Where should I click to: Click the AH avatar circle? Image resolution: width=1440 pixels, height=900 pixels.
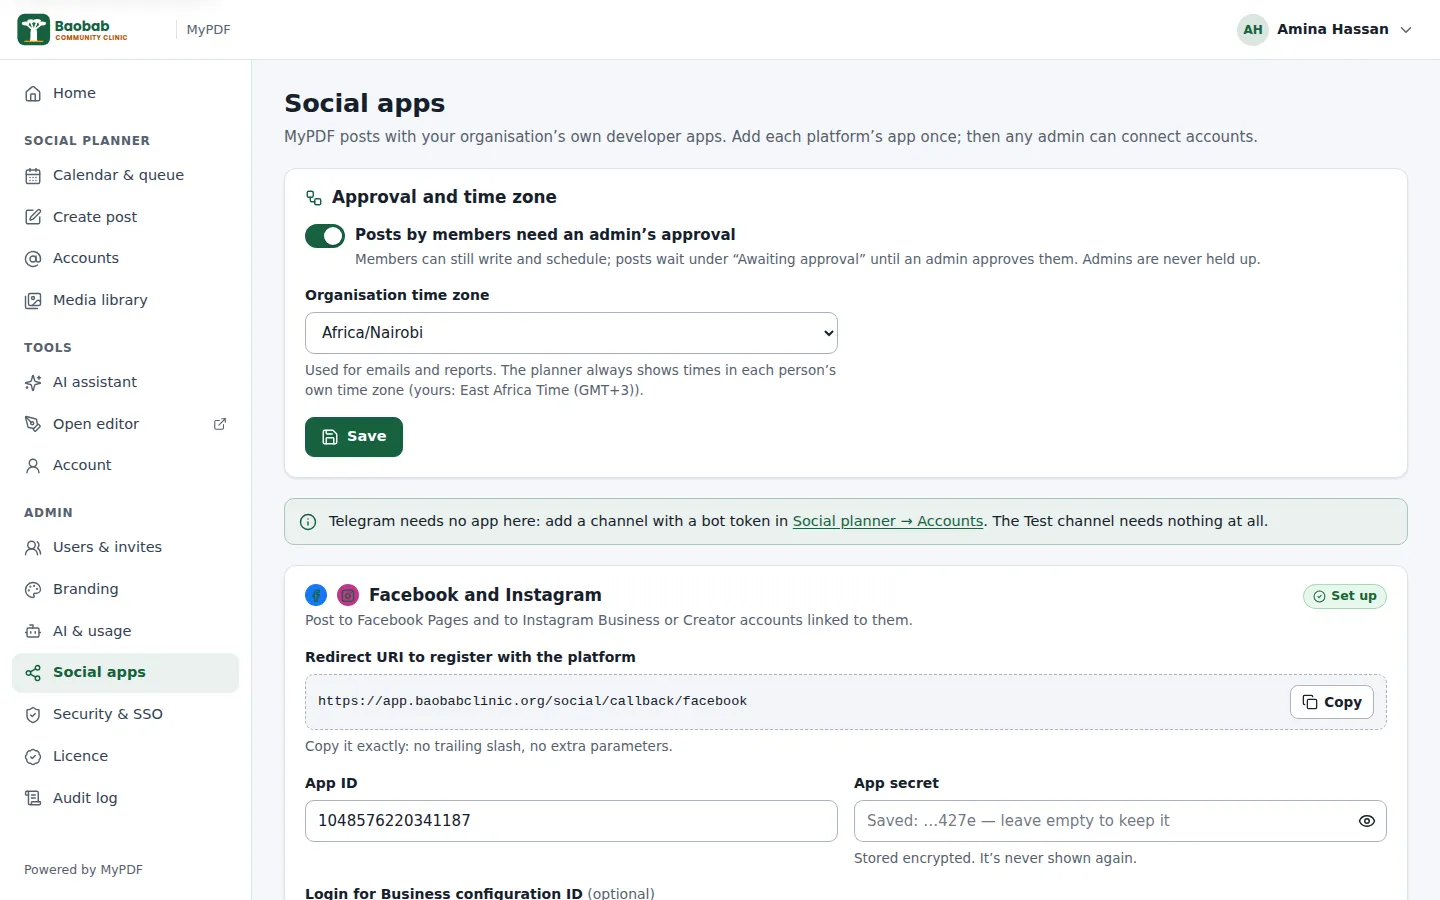click(x=1253, y=30)
